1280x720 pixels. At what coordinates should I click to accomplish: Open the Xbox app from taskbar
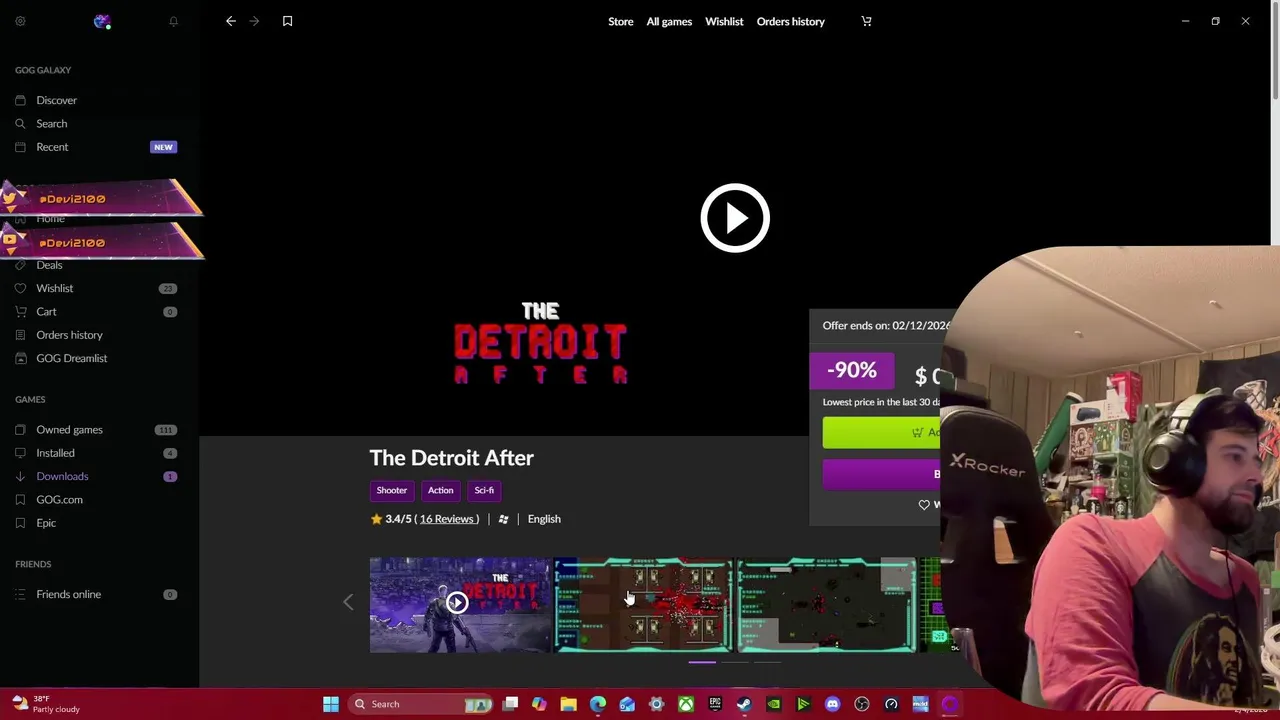[686, 704]
